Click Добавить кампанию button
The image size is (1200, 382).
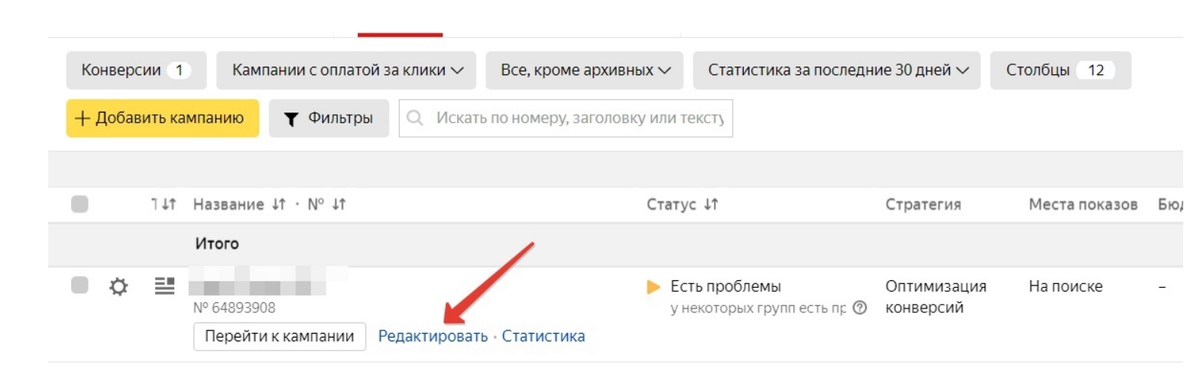coord(163,118)
